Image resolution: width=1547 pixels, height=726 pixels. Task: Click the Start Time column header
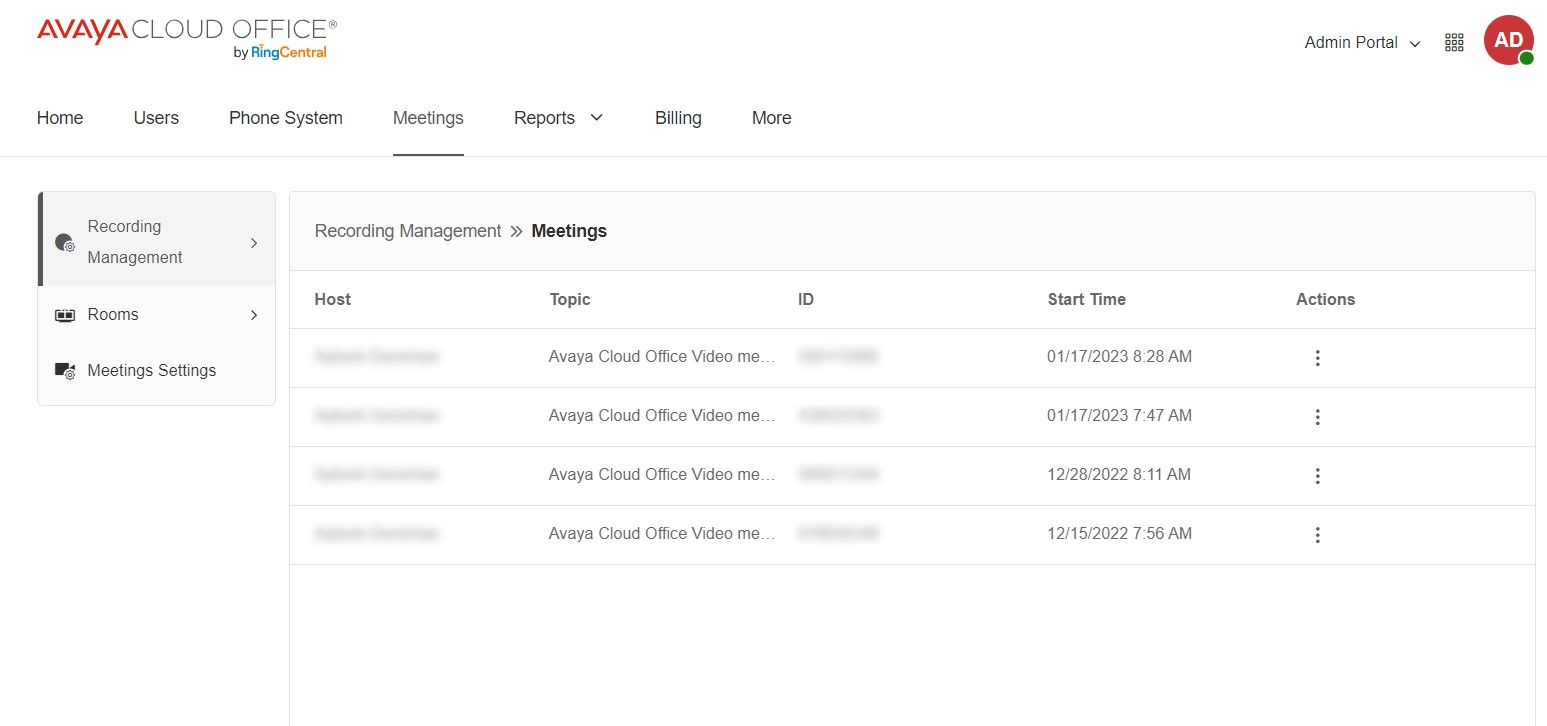point(1087,299)
